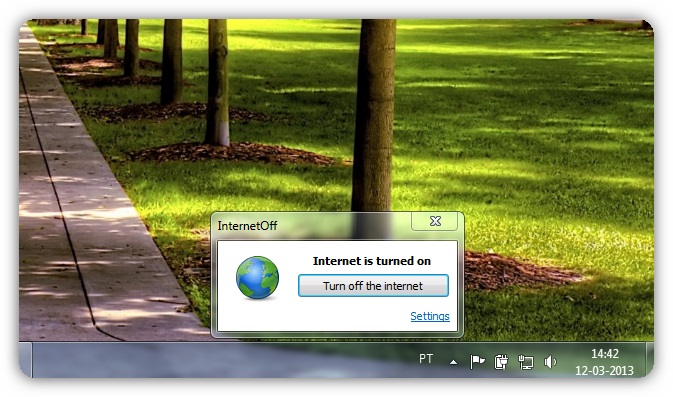Image resolution: width=673 pixels, height=397 pixels.
Task: Open the Action Center flag icon
Action: coord(477,361)
